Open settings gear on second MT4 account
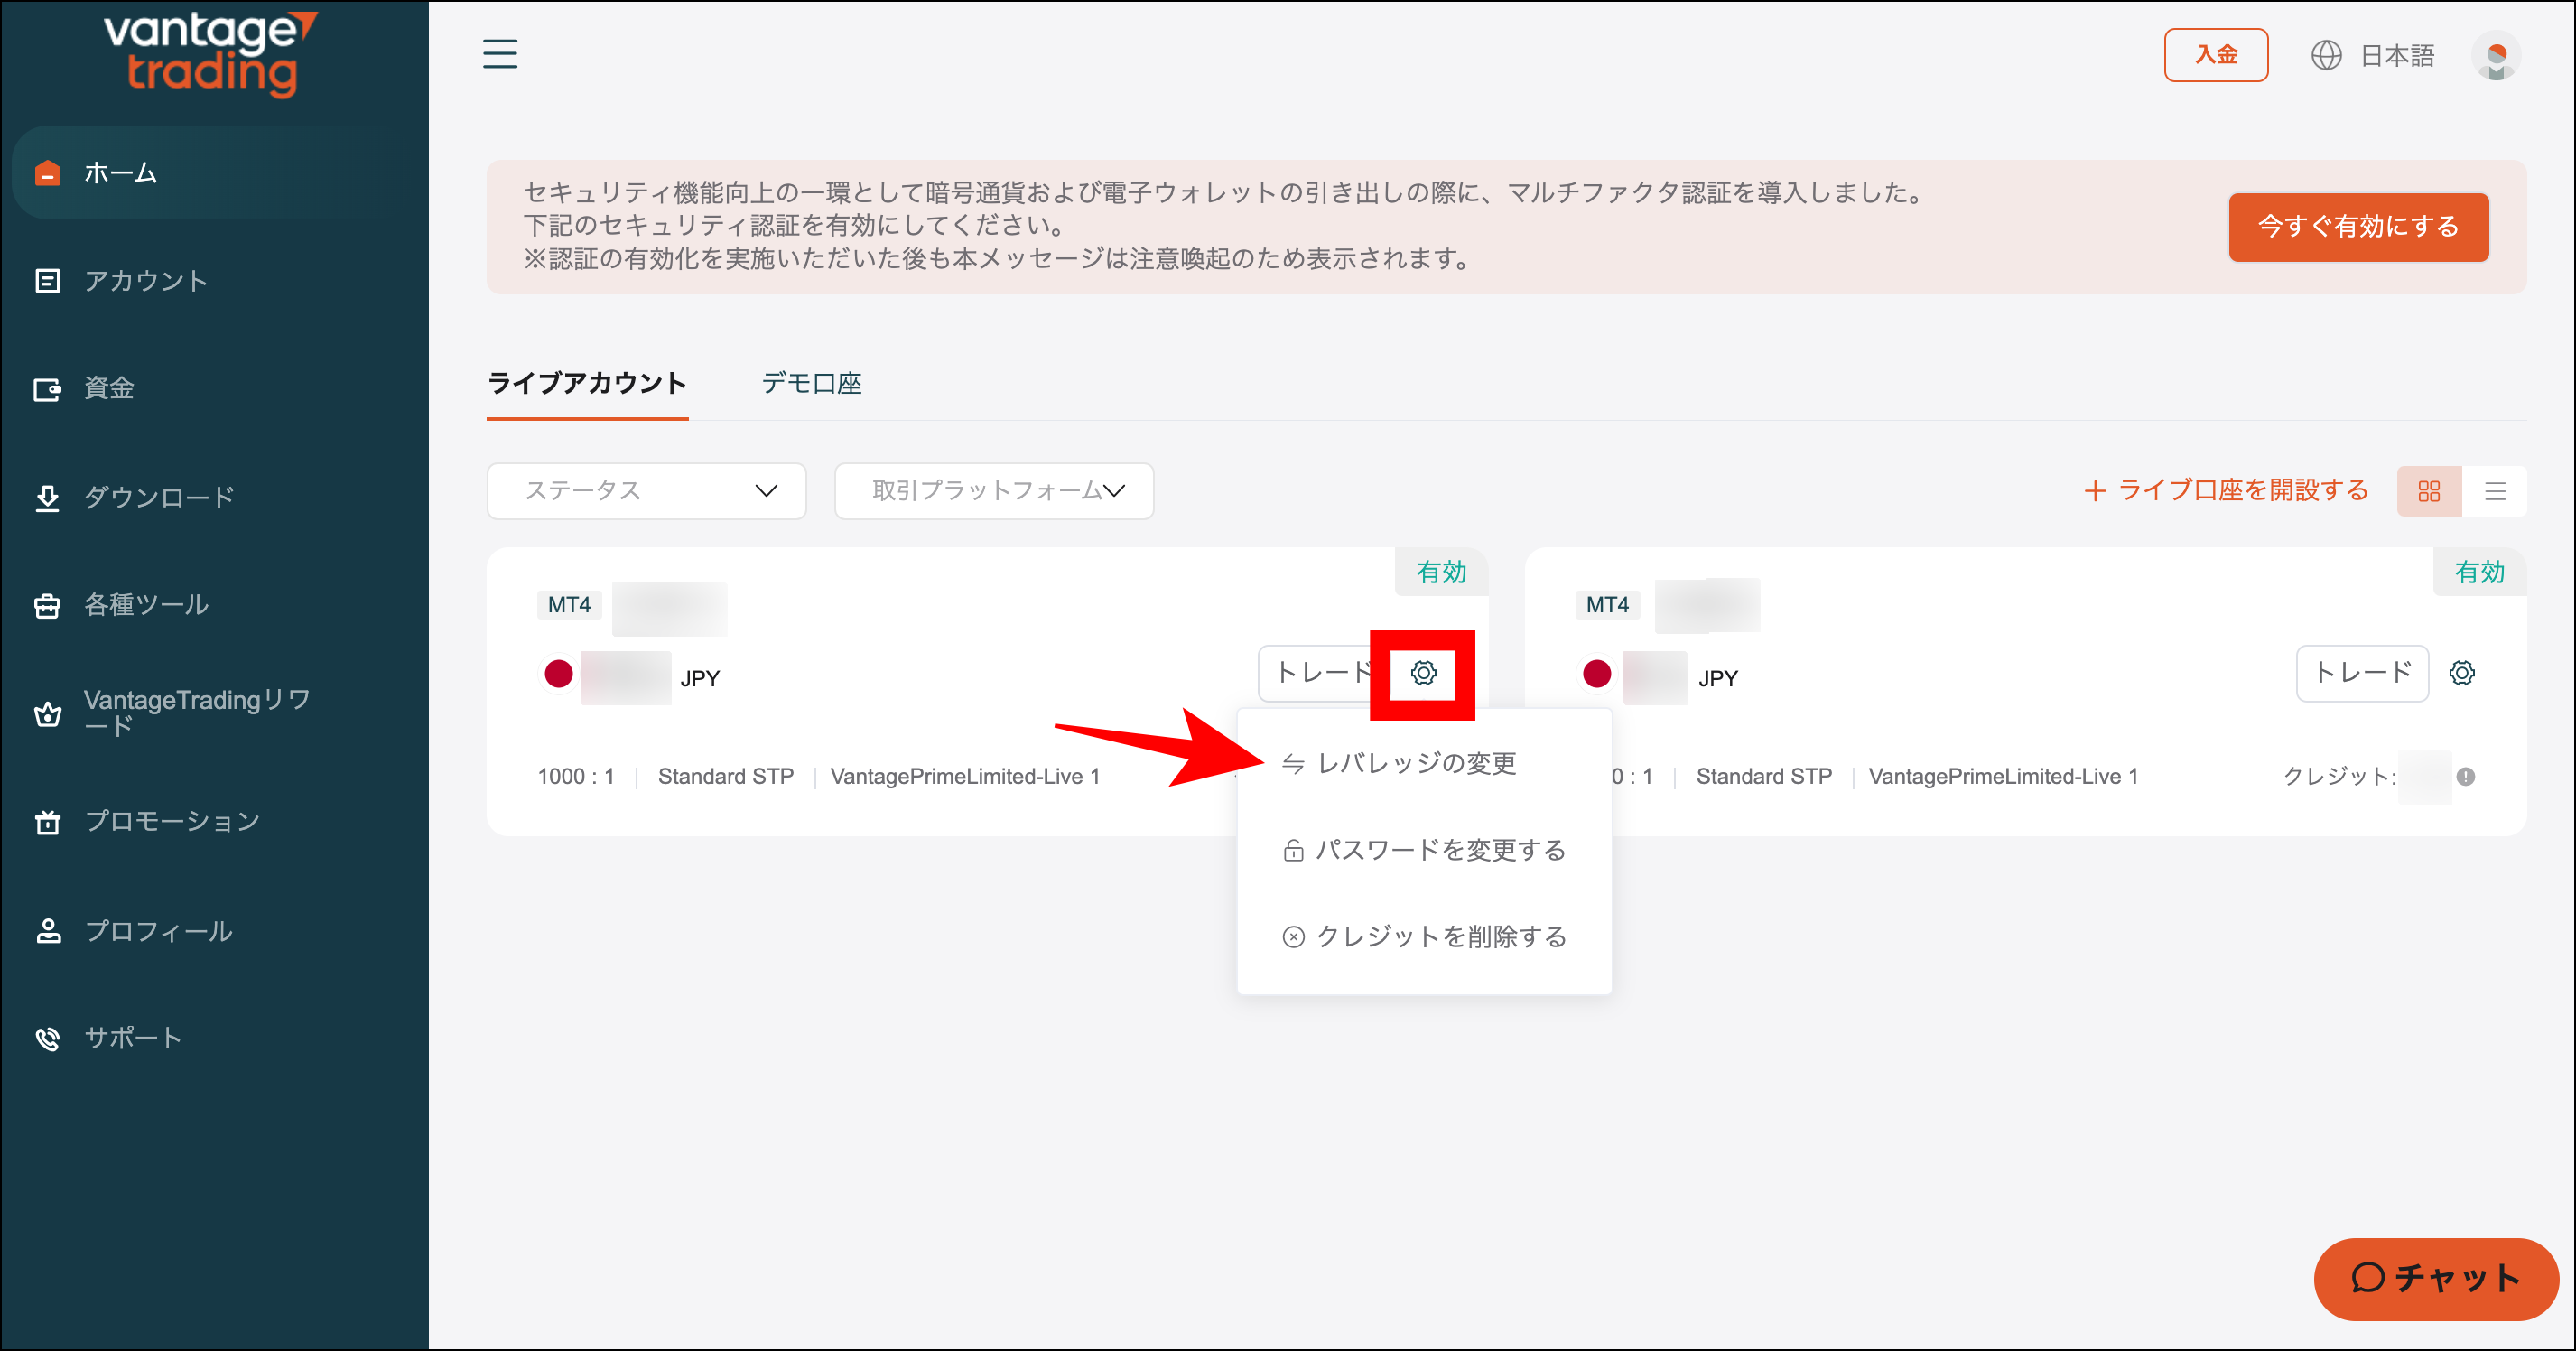The image size is (2576, 1351). (2461, 673)
